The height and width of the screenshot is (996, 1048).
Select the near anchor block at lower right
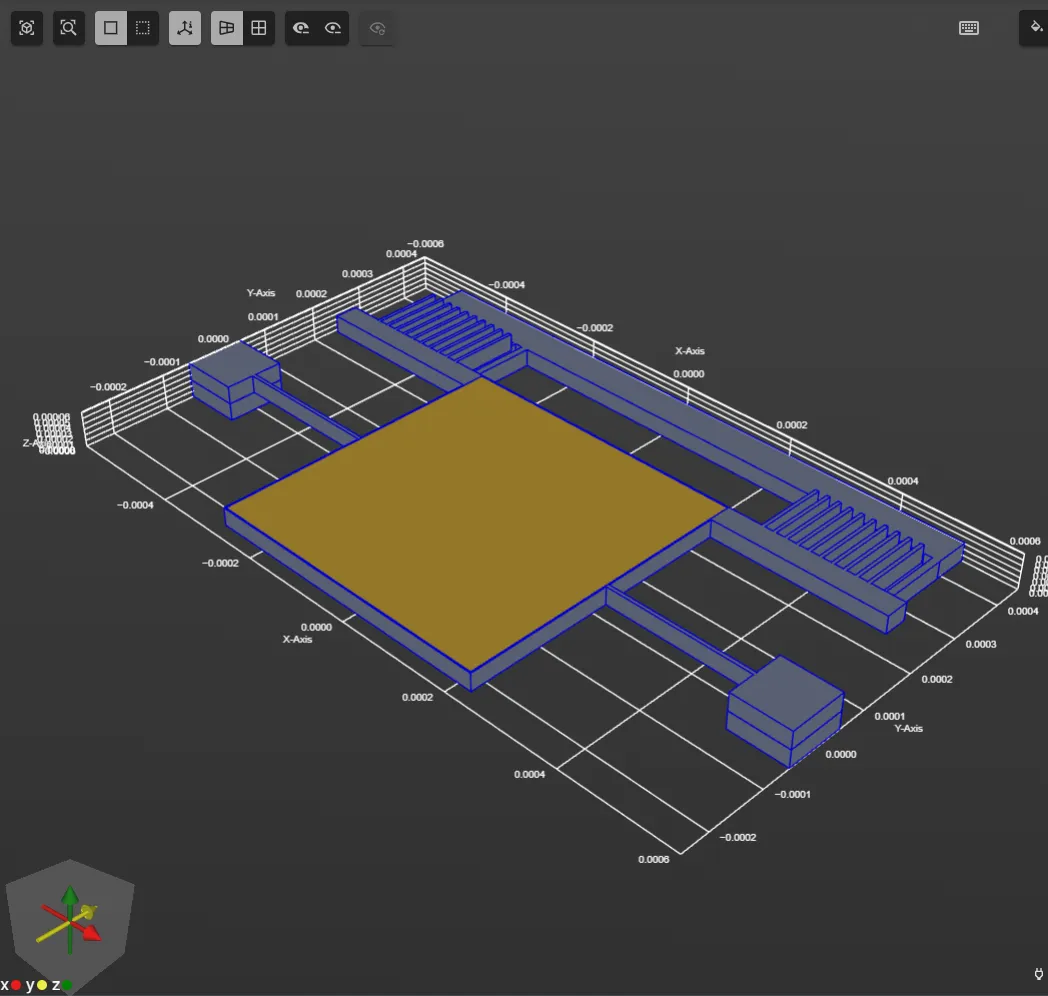tap(786, 710)
